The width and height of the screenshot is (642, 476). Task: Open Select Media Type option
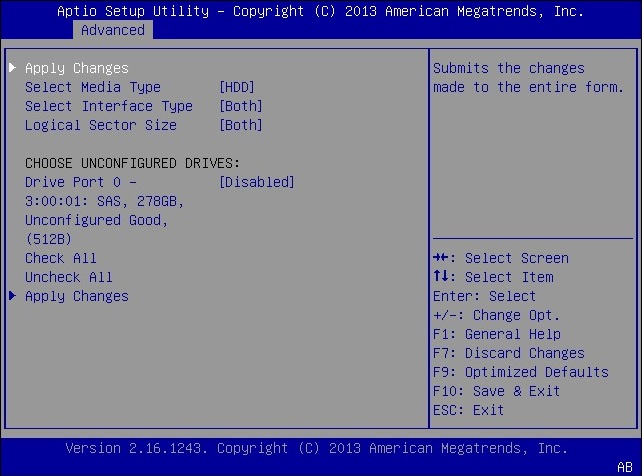93,87
